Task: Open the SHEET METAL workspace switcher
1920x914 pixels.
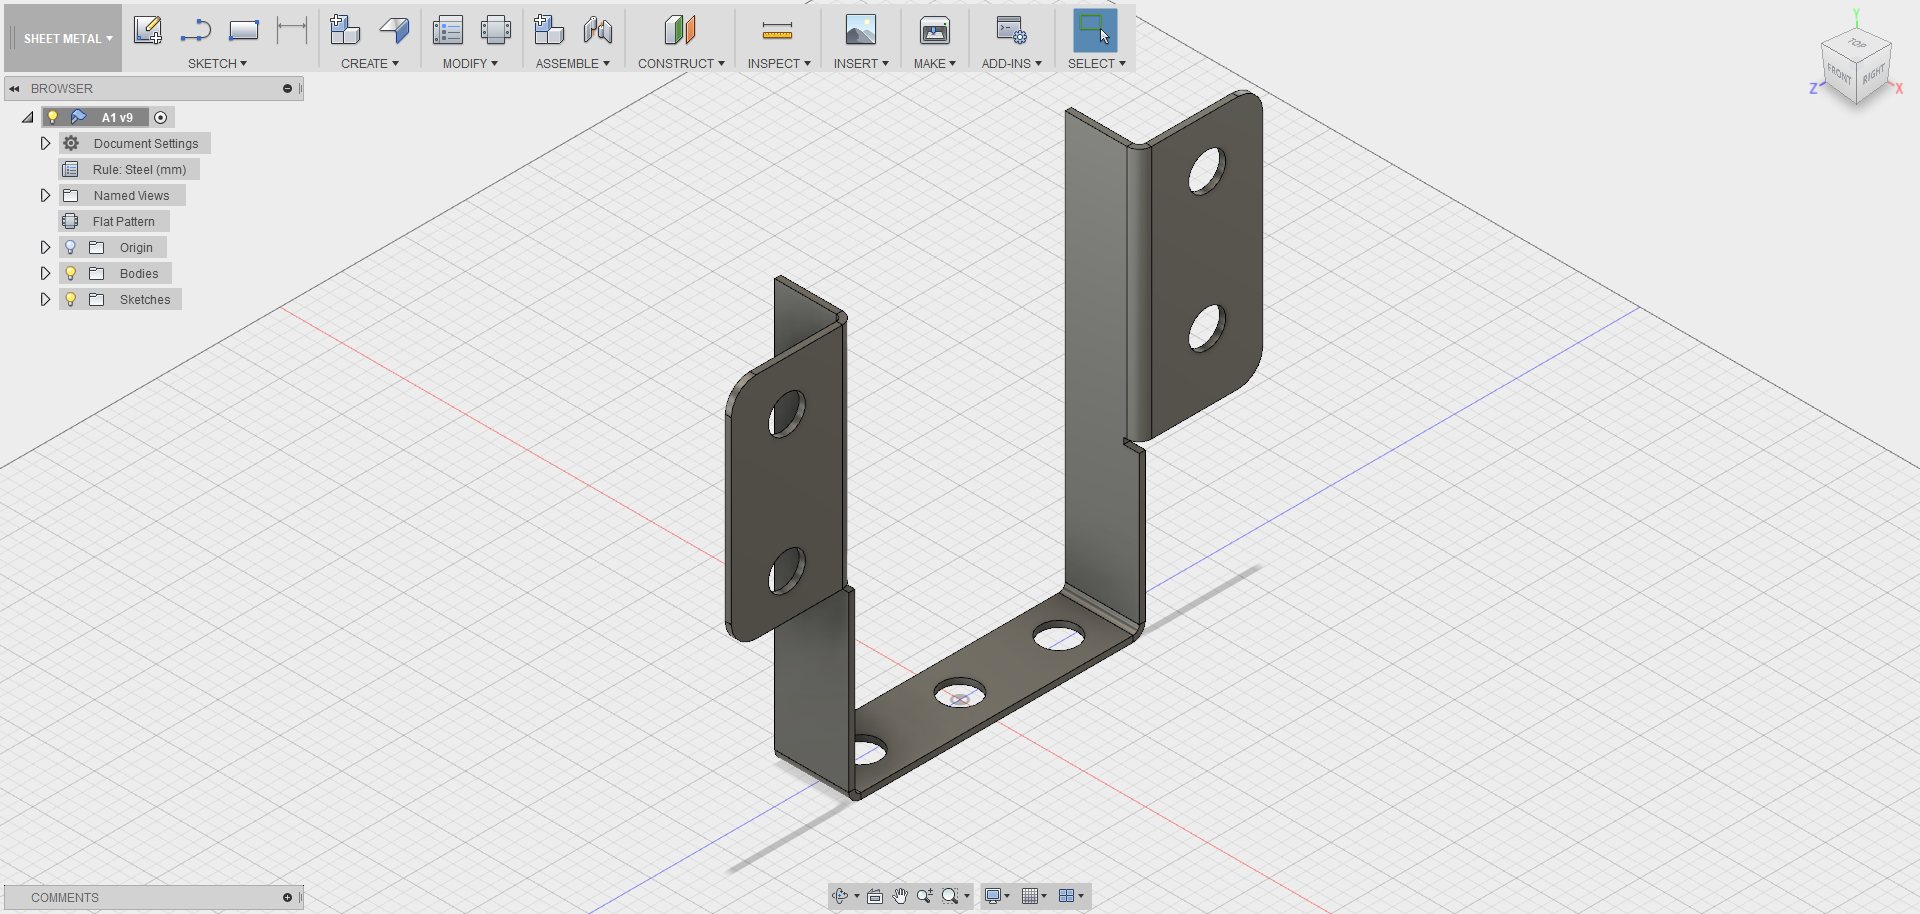Action: [x=62, y=38]
